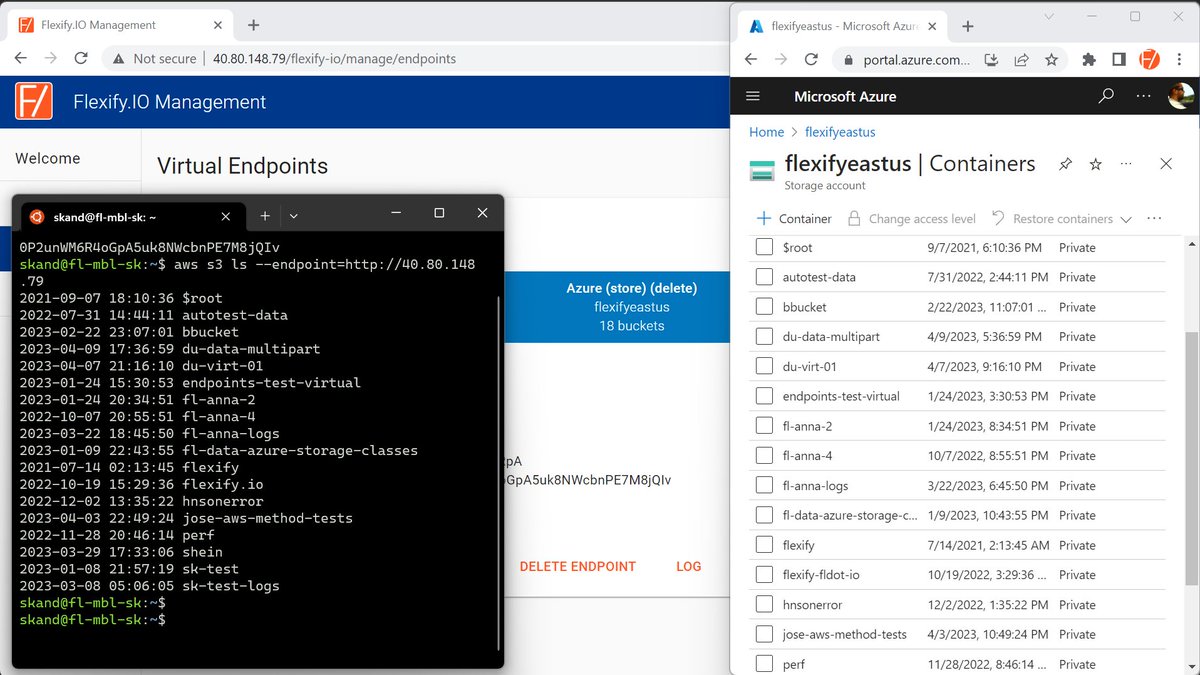The width and height of the screenshot is (1200, 675).
Task: Select the flexifyeastus Azure browser tab
Action: point(845,26)
